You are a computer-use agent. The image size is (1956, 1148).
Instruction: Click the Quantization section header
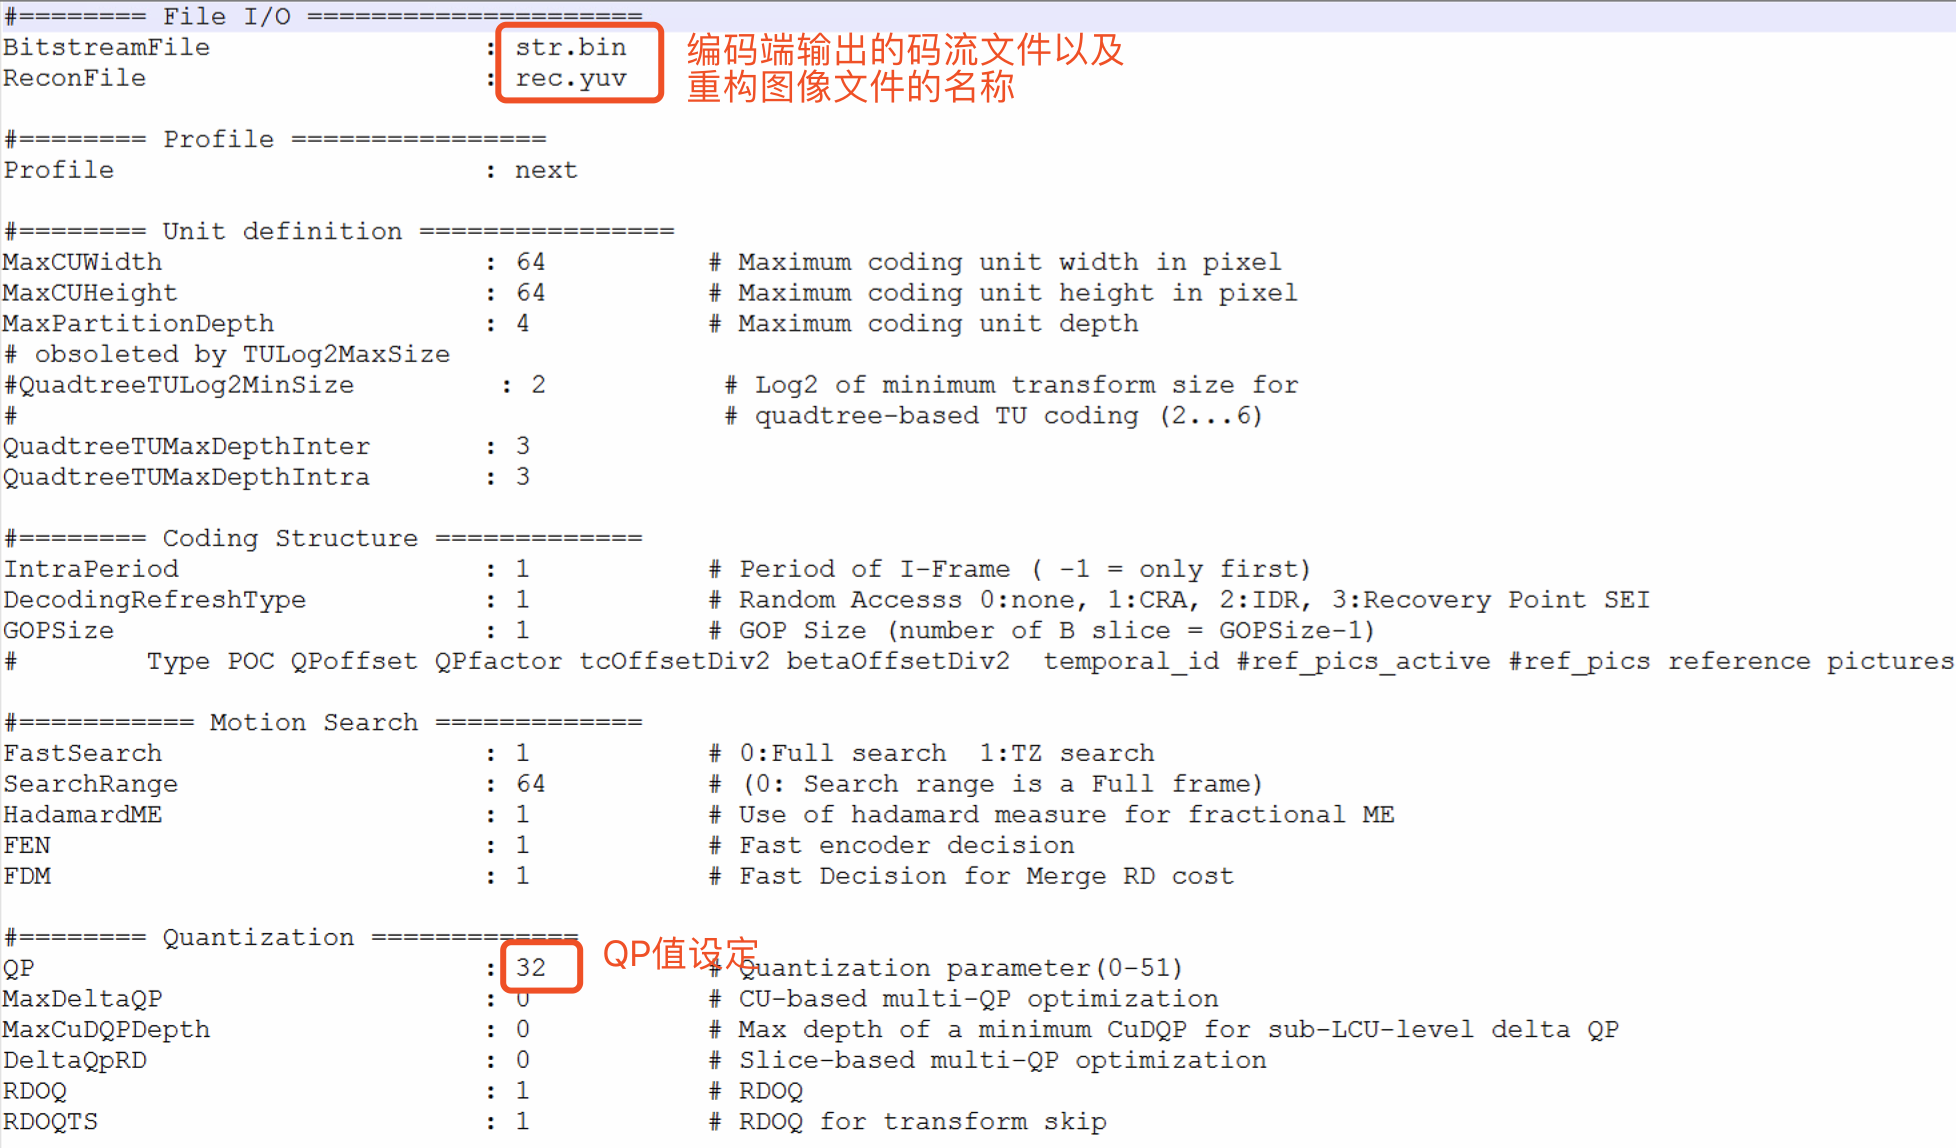pos(258,937)
